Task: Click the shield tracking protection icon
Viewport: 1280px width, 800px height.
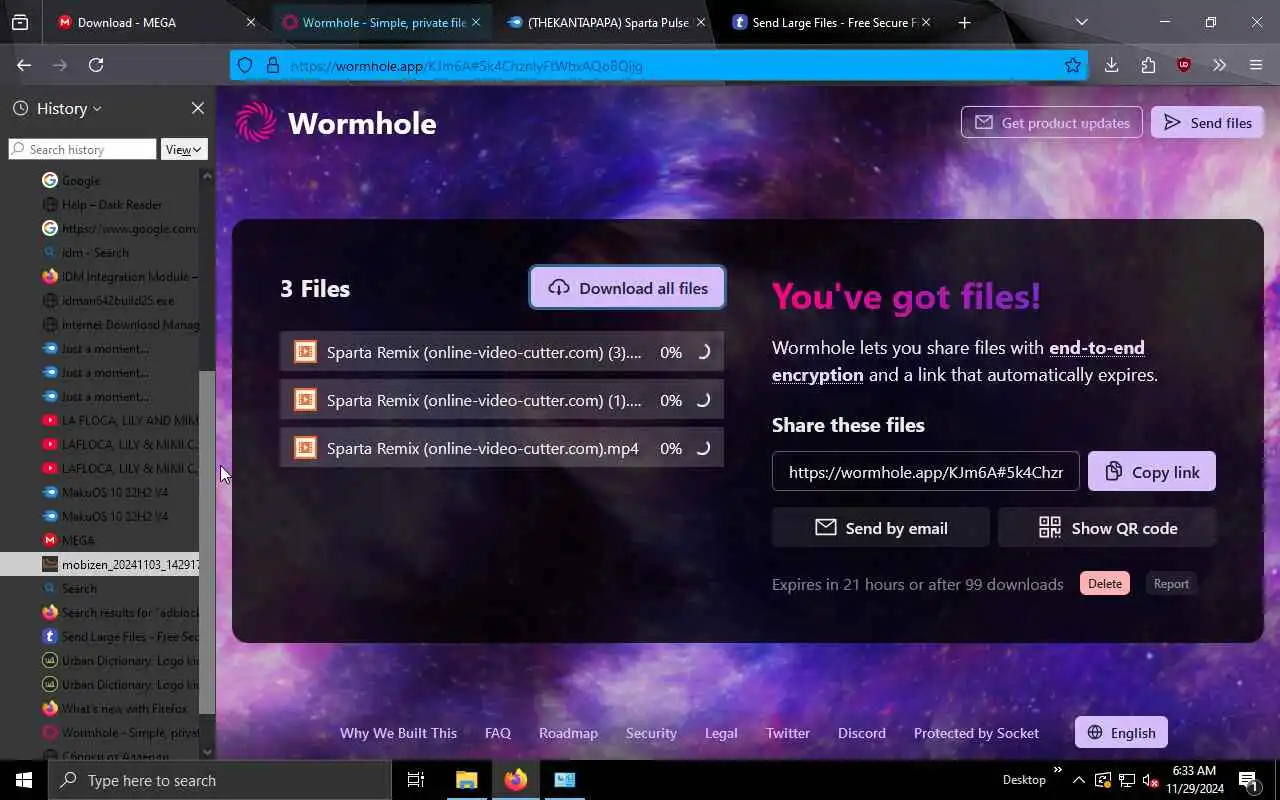Action: (245, 66)
